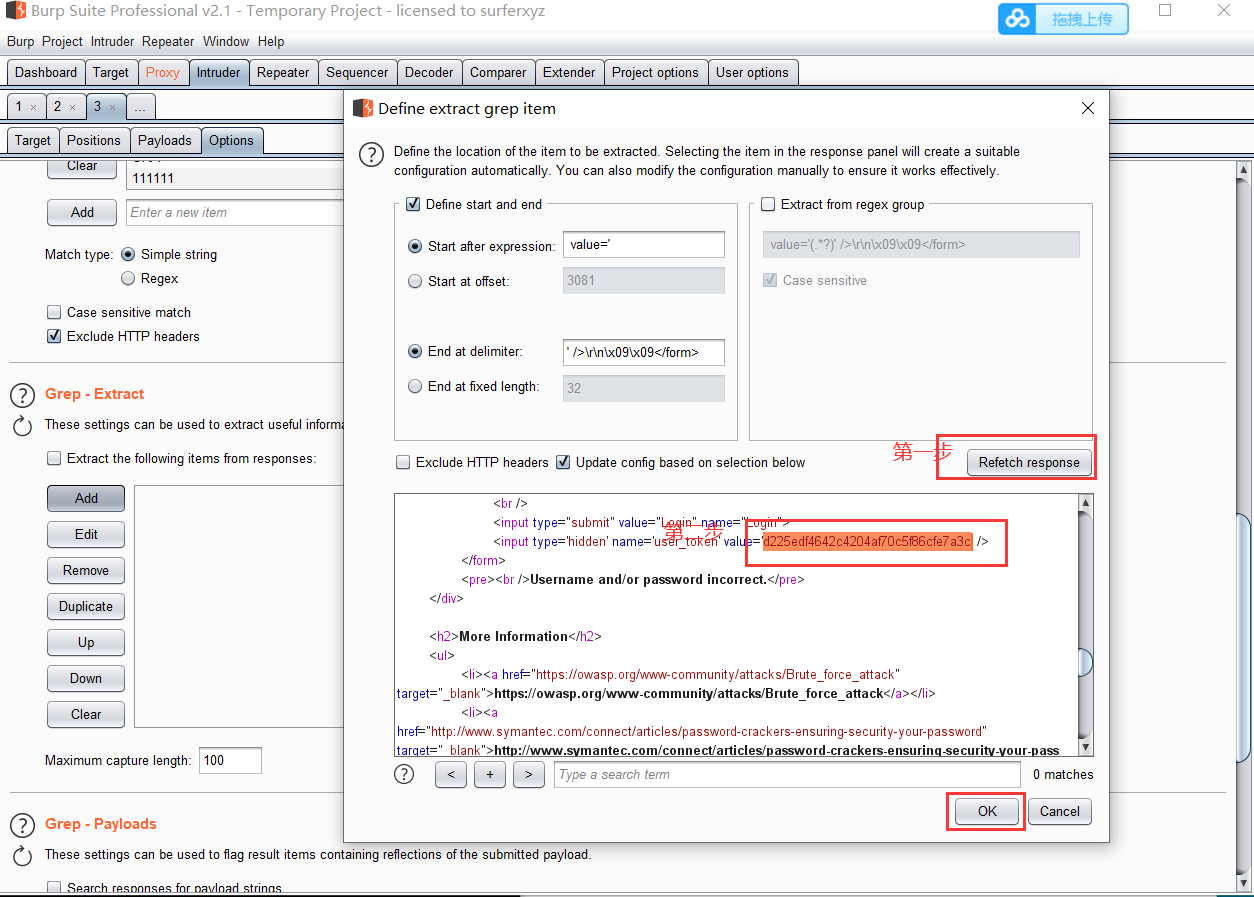
Task: Toggle Update config based on selection
Action: click(x=563, y=462)
